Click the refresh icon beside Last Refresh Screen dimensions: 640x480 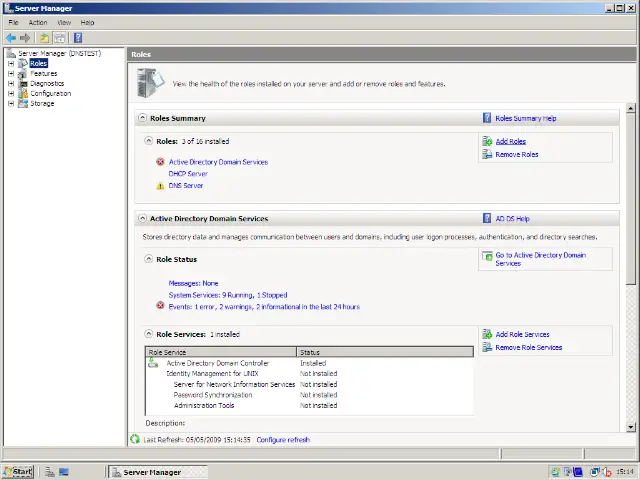click(x=135, y=440)
